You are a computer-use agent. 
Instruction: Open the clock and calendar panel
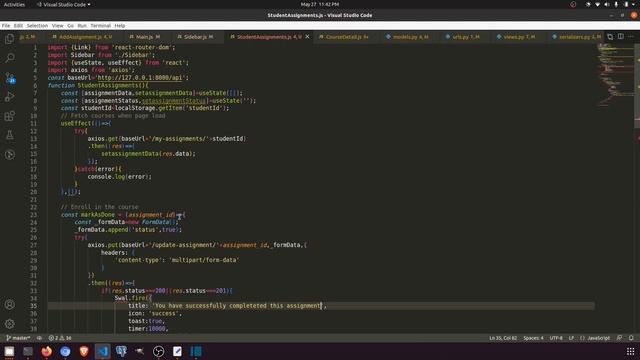(320, 4)
